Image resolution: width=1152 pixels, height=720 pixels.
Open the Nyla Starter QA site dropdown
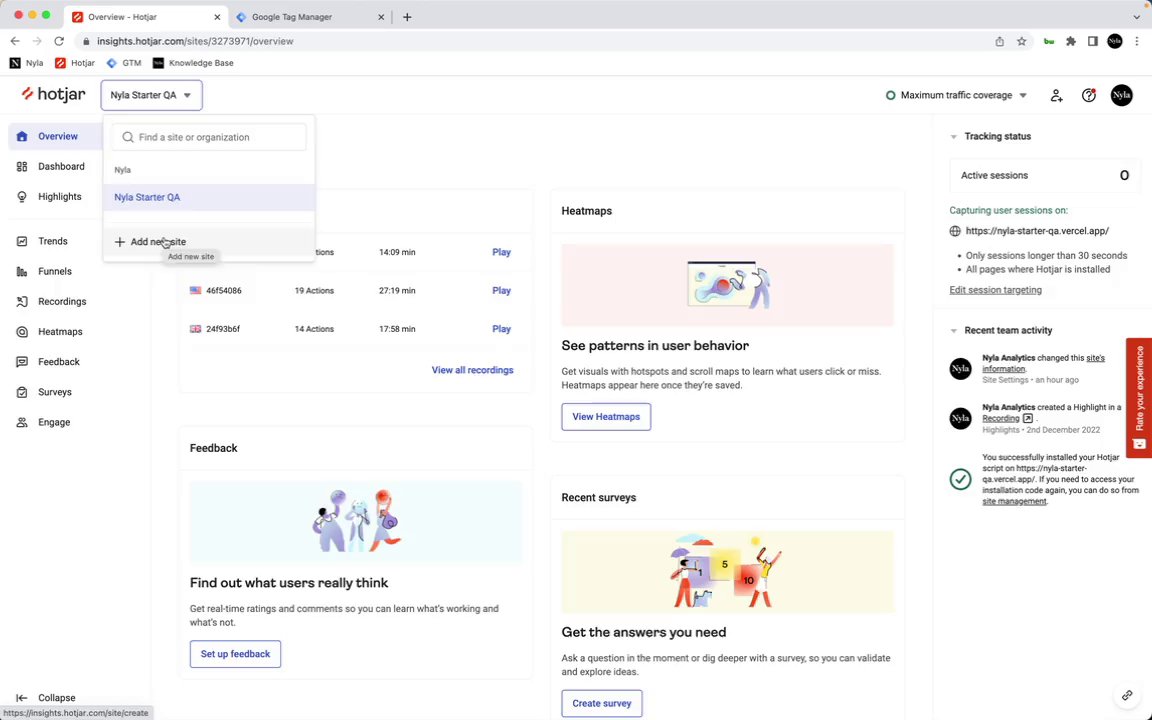tap(151, 95)
